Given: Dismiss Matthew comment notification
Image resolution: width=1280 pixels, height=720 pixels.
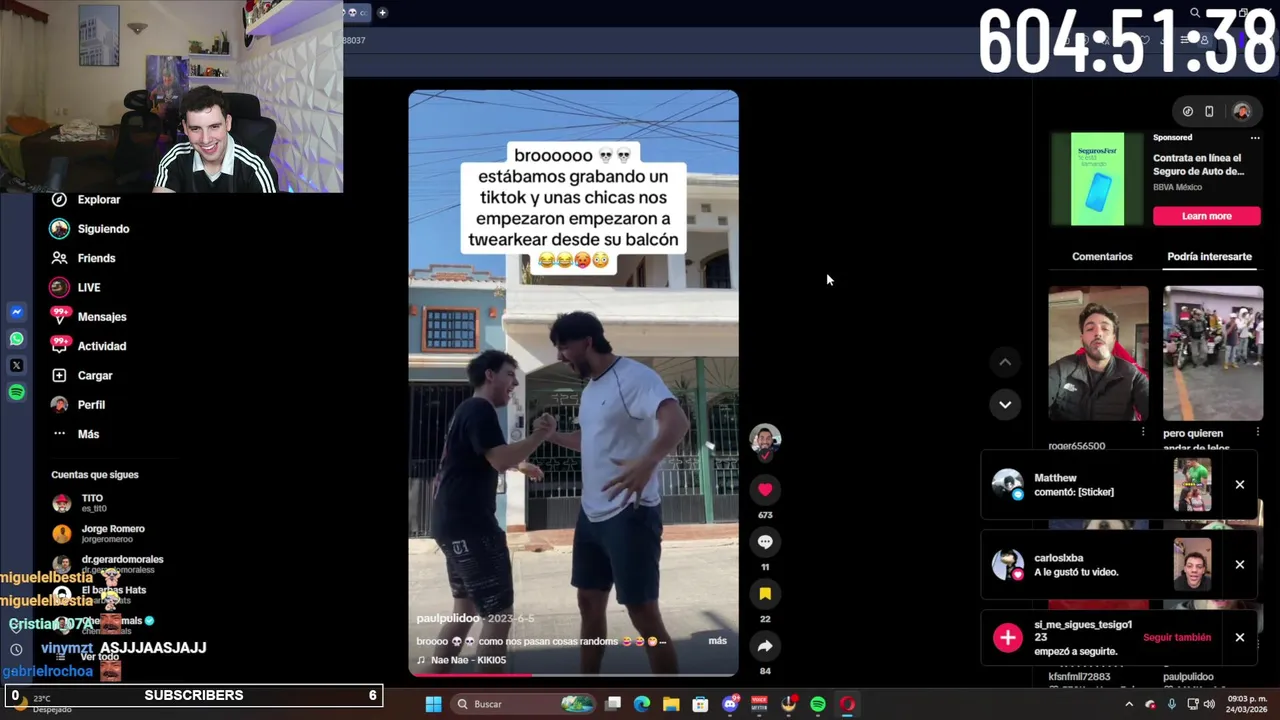Looking at the screenshot, I should pos(1239,485).
